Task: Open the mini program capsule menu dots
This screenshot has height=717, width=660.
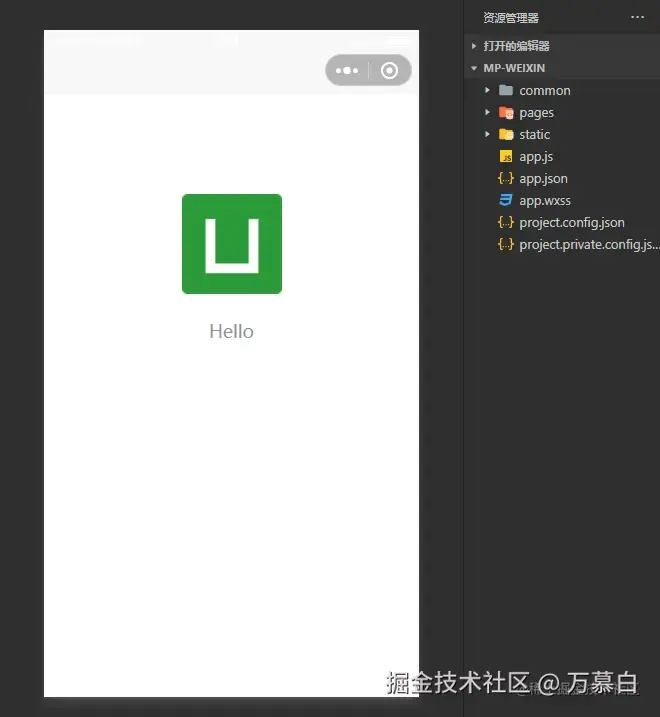Action: [347, 70]
